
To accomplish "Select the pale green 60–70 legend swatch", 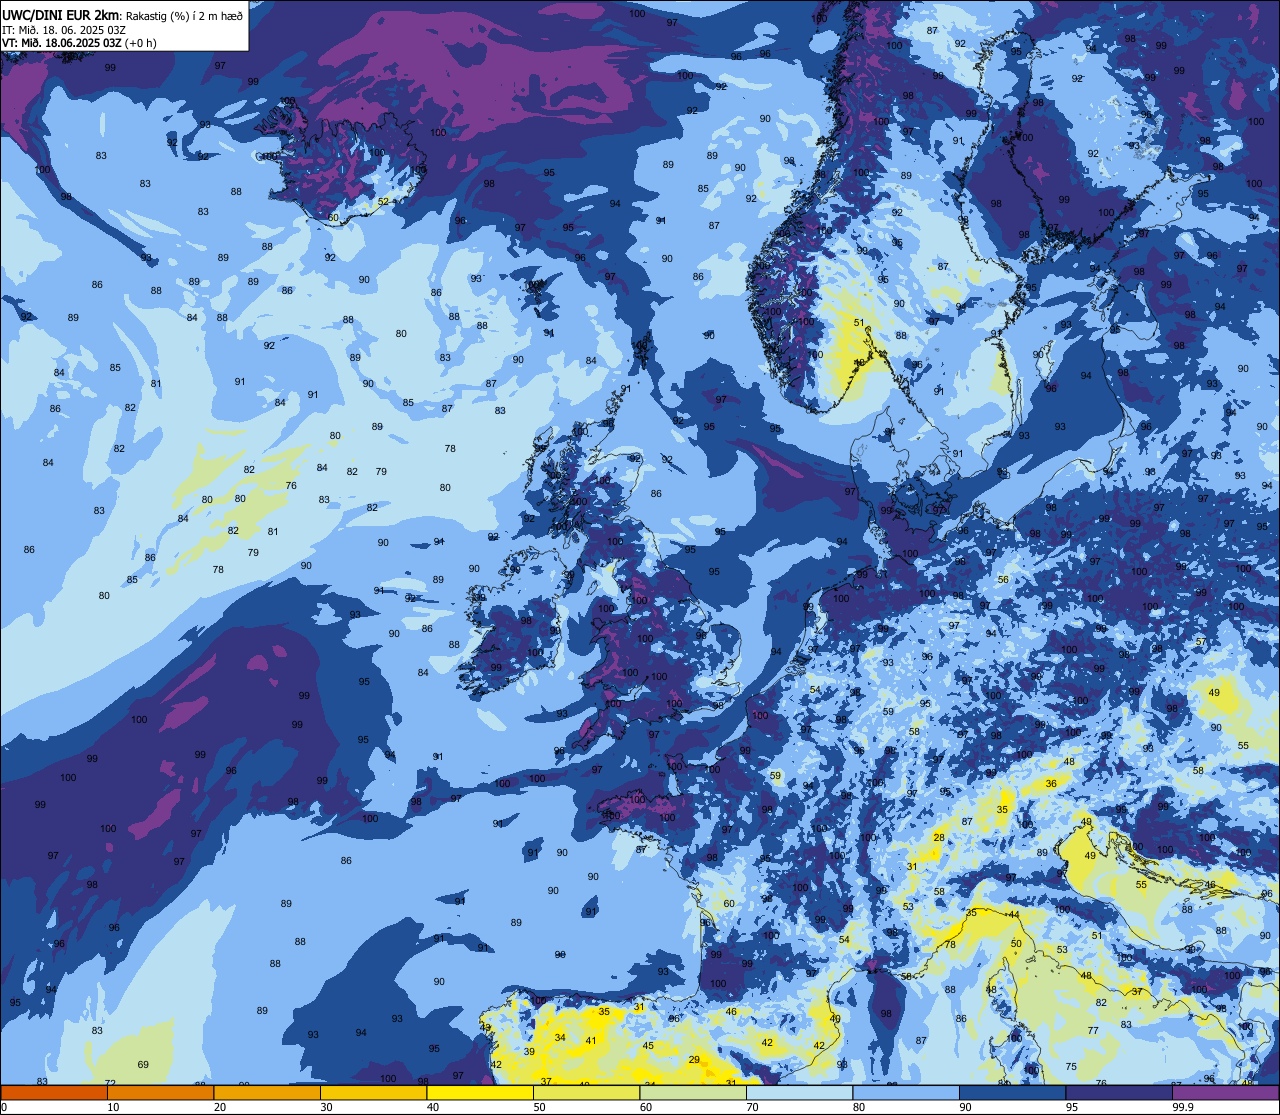I will [x=693, y=1093].
